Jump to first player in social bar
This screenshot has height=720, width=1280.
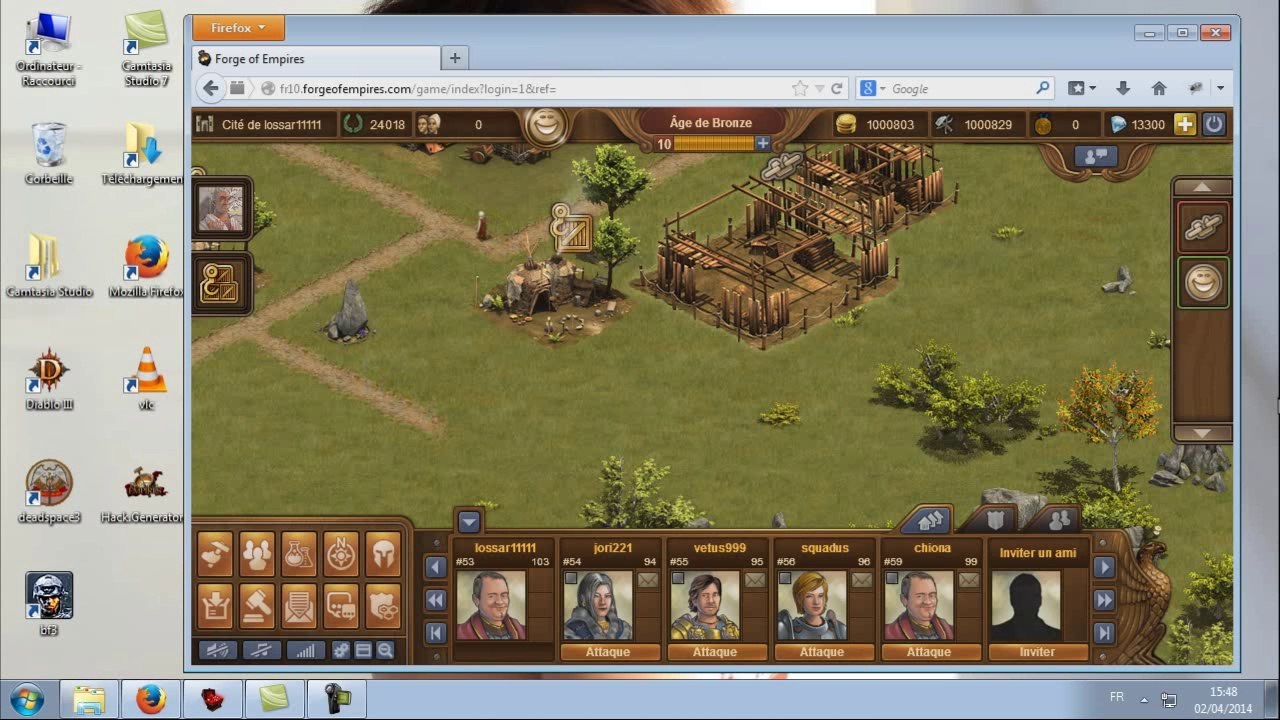tap(435, 632)
